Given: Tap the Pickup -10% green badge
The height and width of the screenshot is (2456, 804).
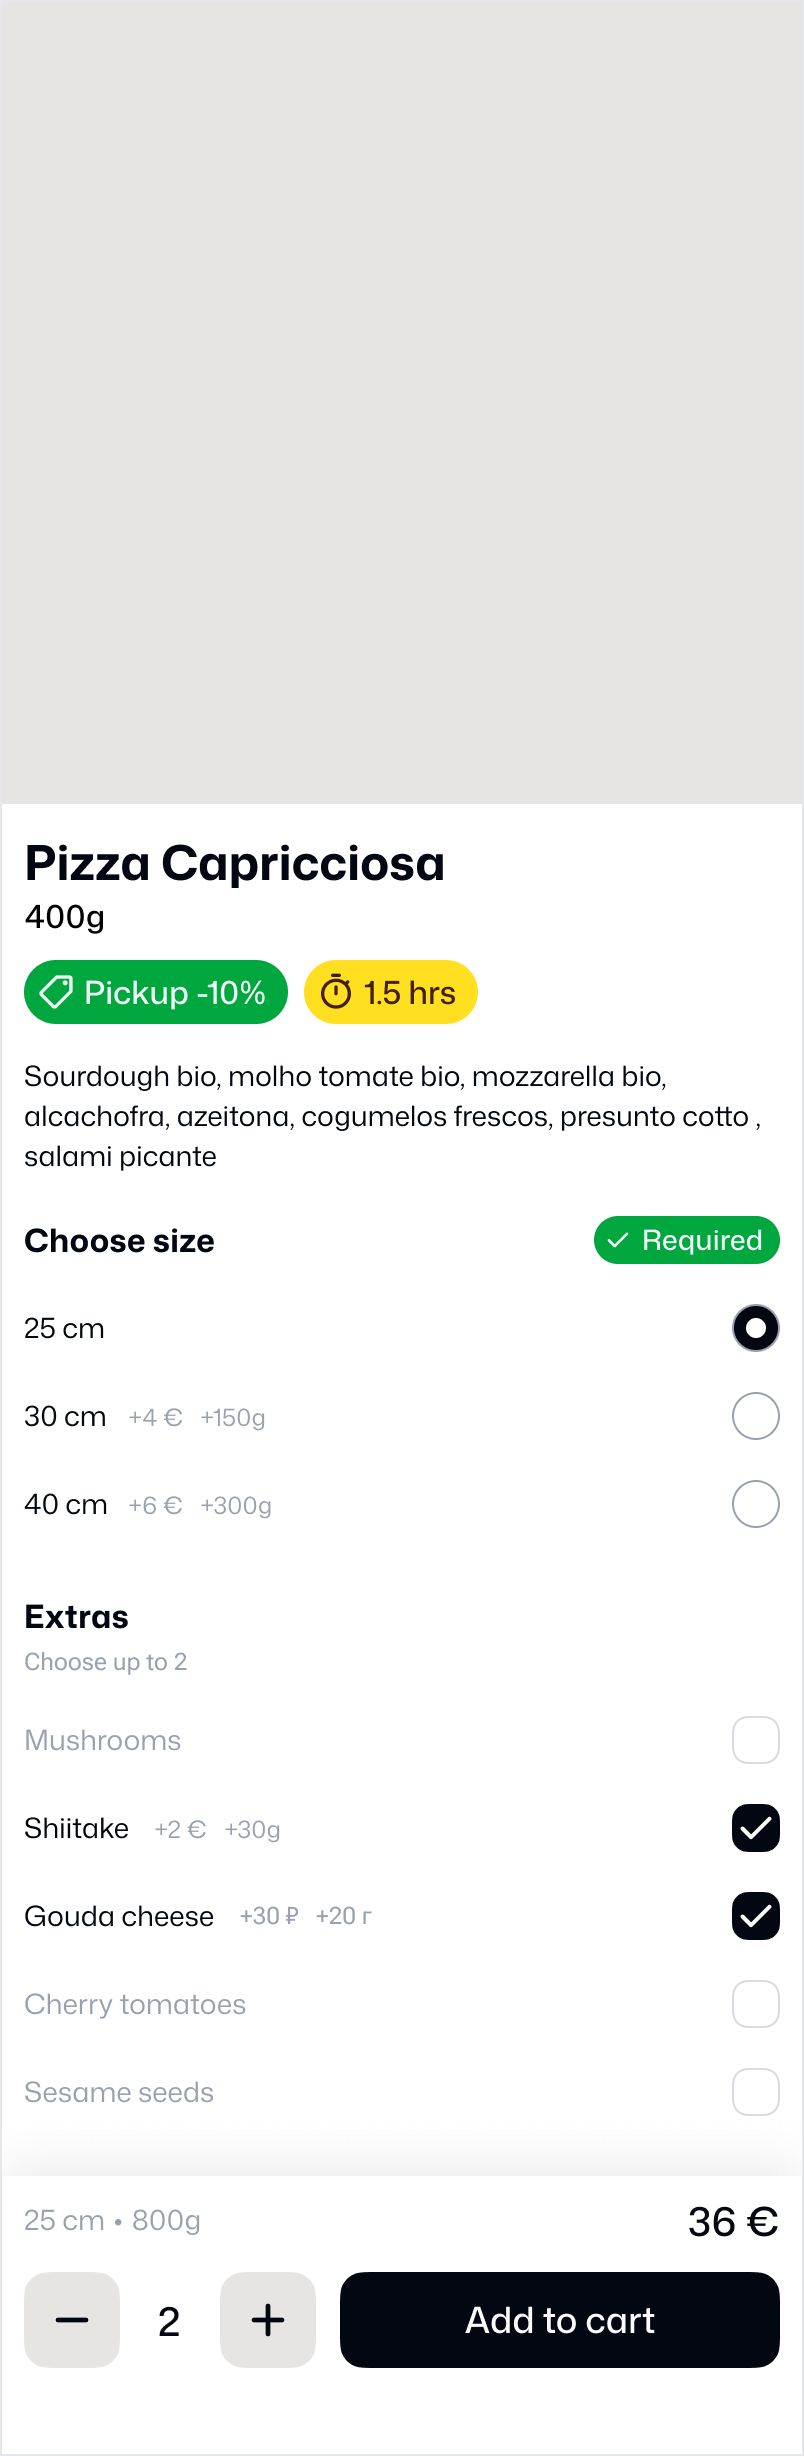Looking at the screenshot, I should tap(156, 992).
